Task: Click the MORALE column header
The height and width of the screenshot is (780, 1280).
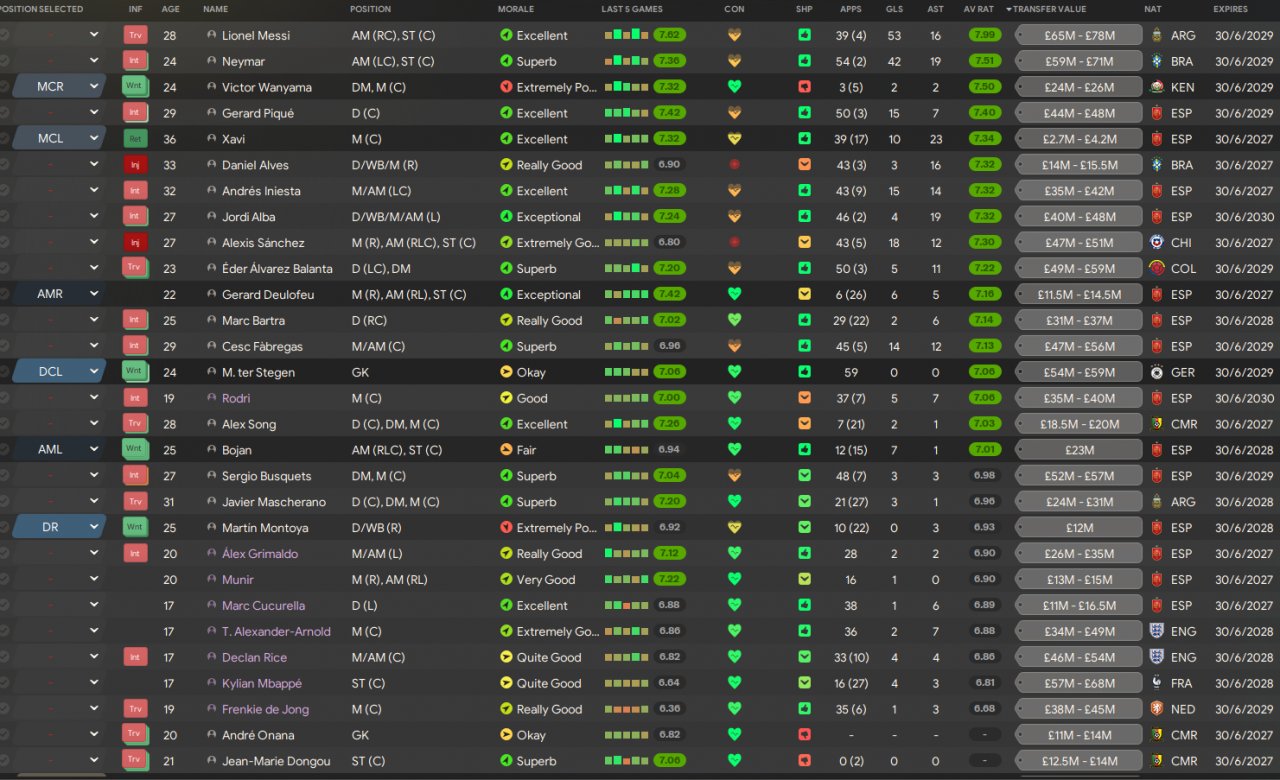Action: pos(516,9)
